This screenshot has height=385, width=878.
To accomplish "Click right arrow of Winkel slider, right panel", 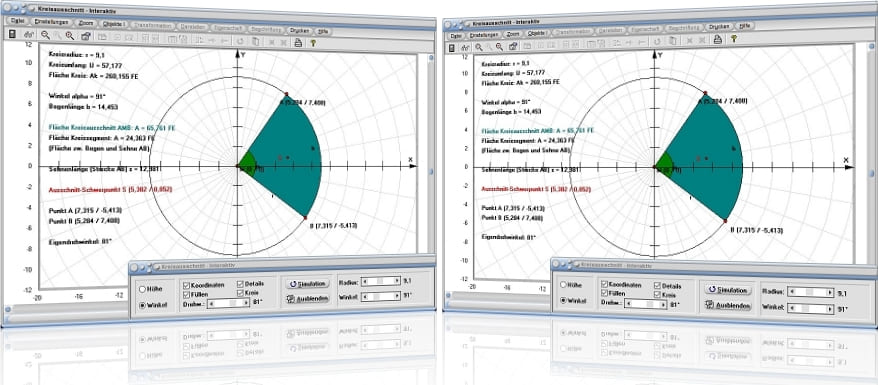I will click(830, 308).
